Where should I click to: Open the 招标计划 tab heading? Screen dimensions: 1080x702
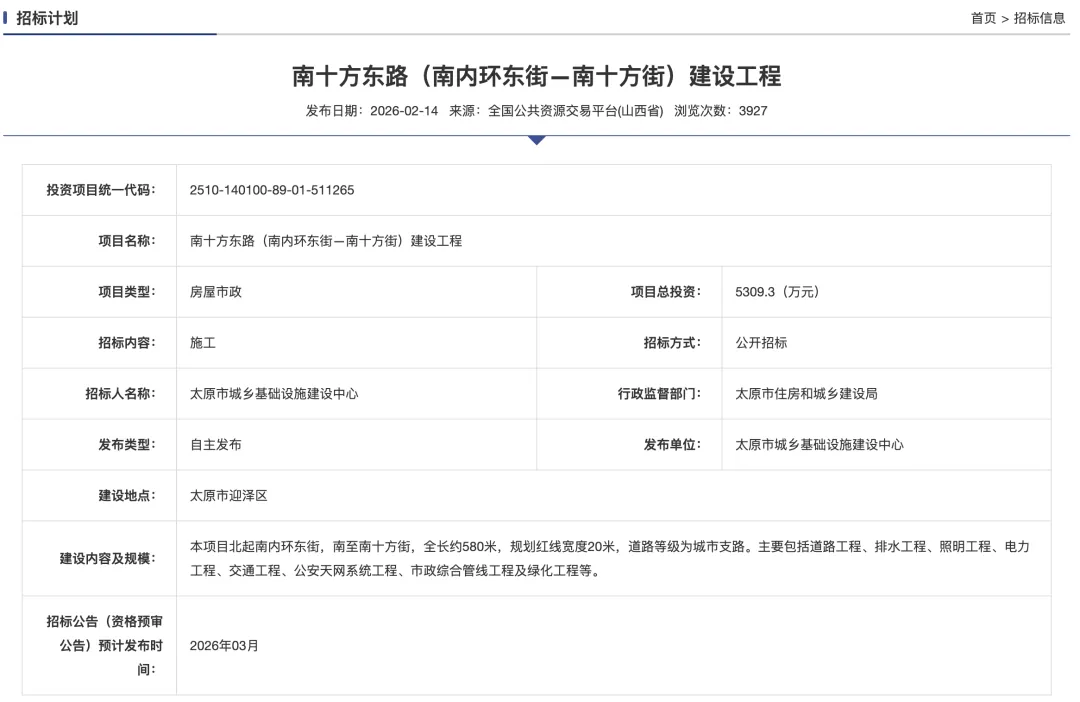pyautogui.click(x=47, y=18)
